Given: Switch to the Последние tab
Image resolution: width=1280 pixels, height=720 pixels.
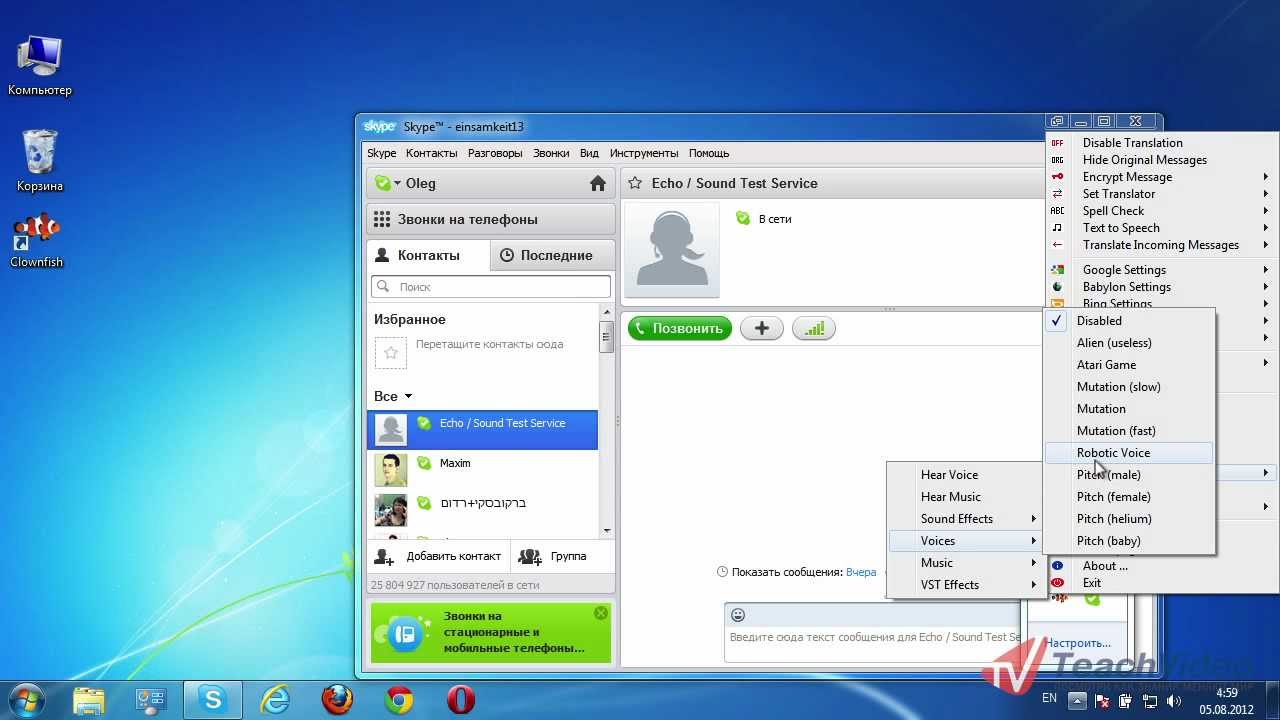Looking at the screenshot, I should tap(552, 255).
